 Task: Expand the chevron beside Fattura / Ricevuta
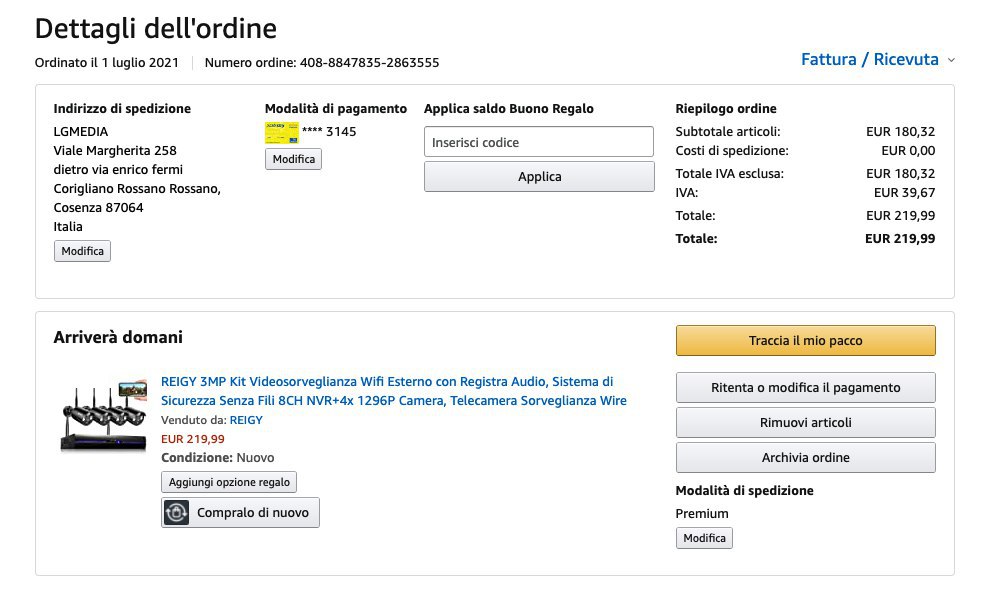951,60
